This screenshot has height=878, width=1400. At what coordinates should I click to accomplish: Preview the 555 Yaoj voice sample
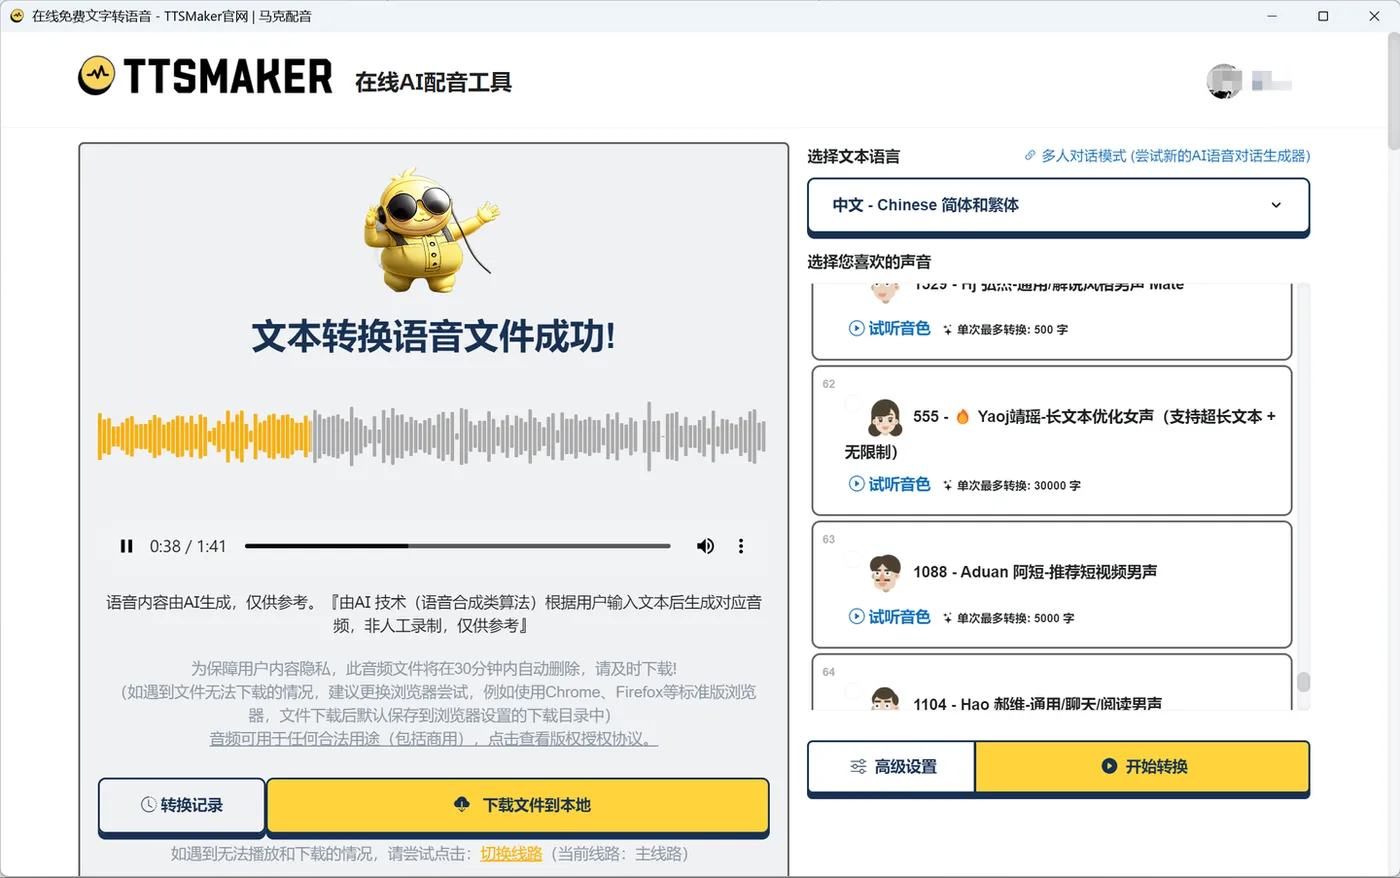(x=889, y=484)
